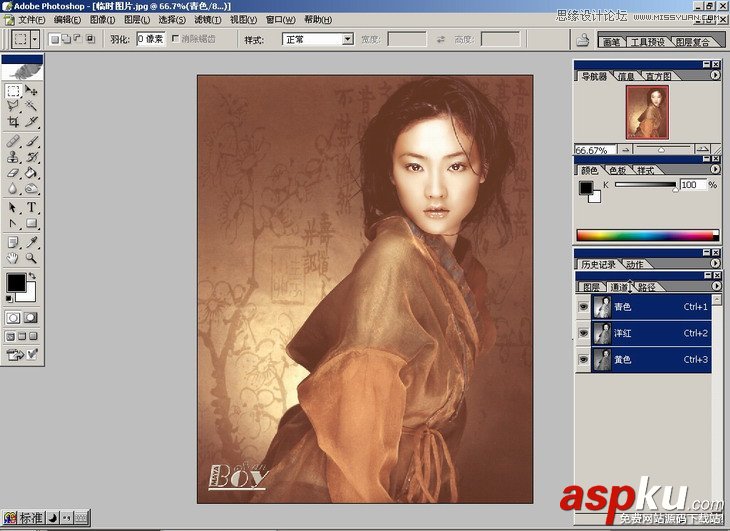Image resolution: width=730 pixels, height=531 pixels.
Task: Switch to full screen mode
Action: coord(33,336)
